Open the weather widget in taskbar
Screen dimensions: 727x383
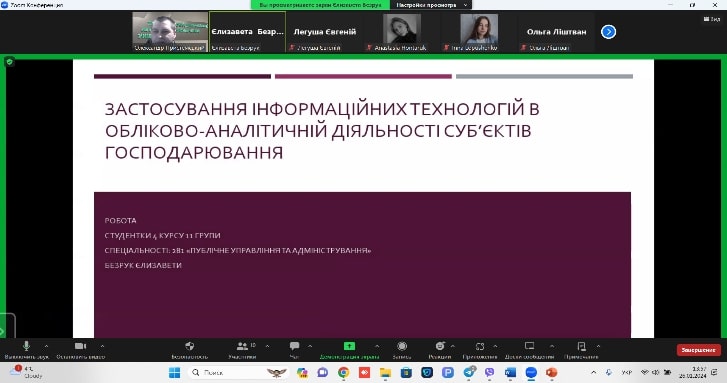[27, 372]
